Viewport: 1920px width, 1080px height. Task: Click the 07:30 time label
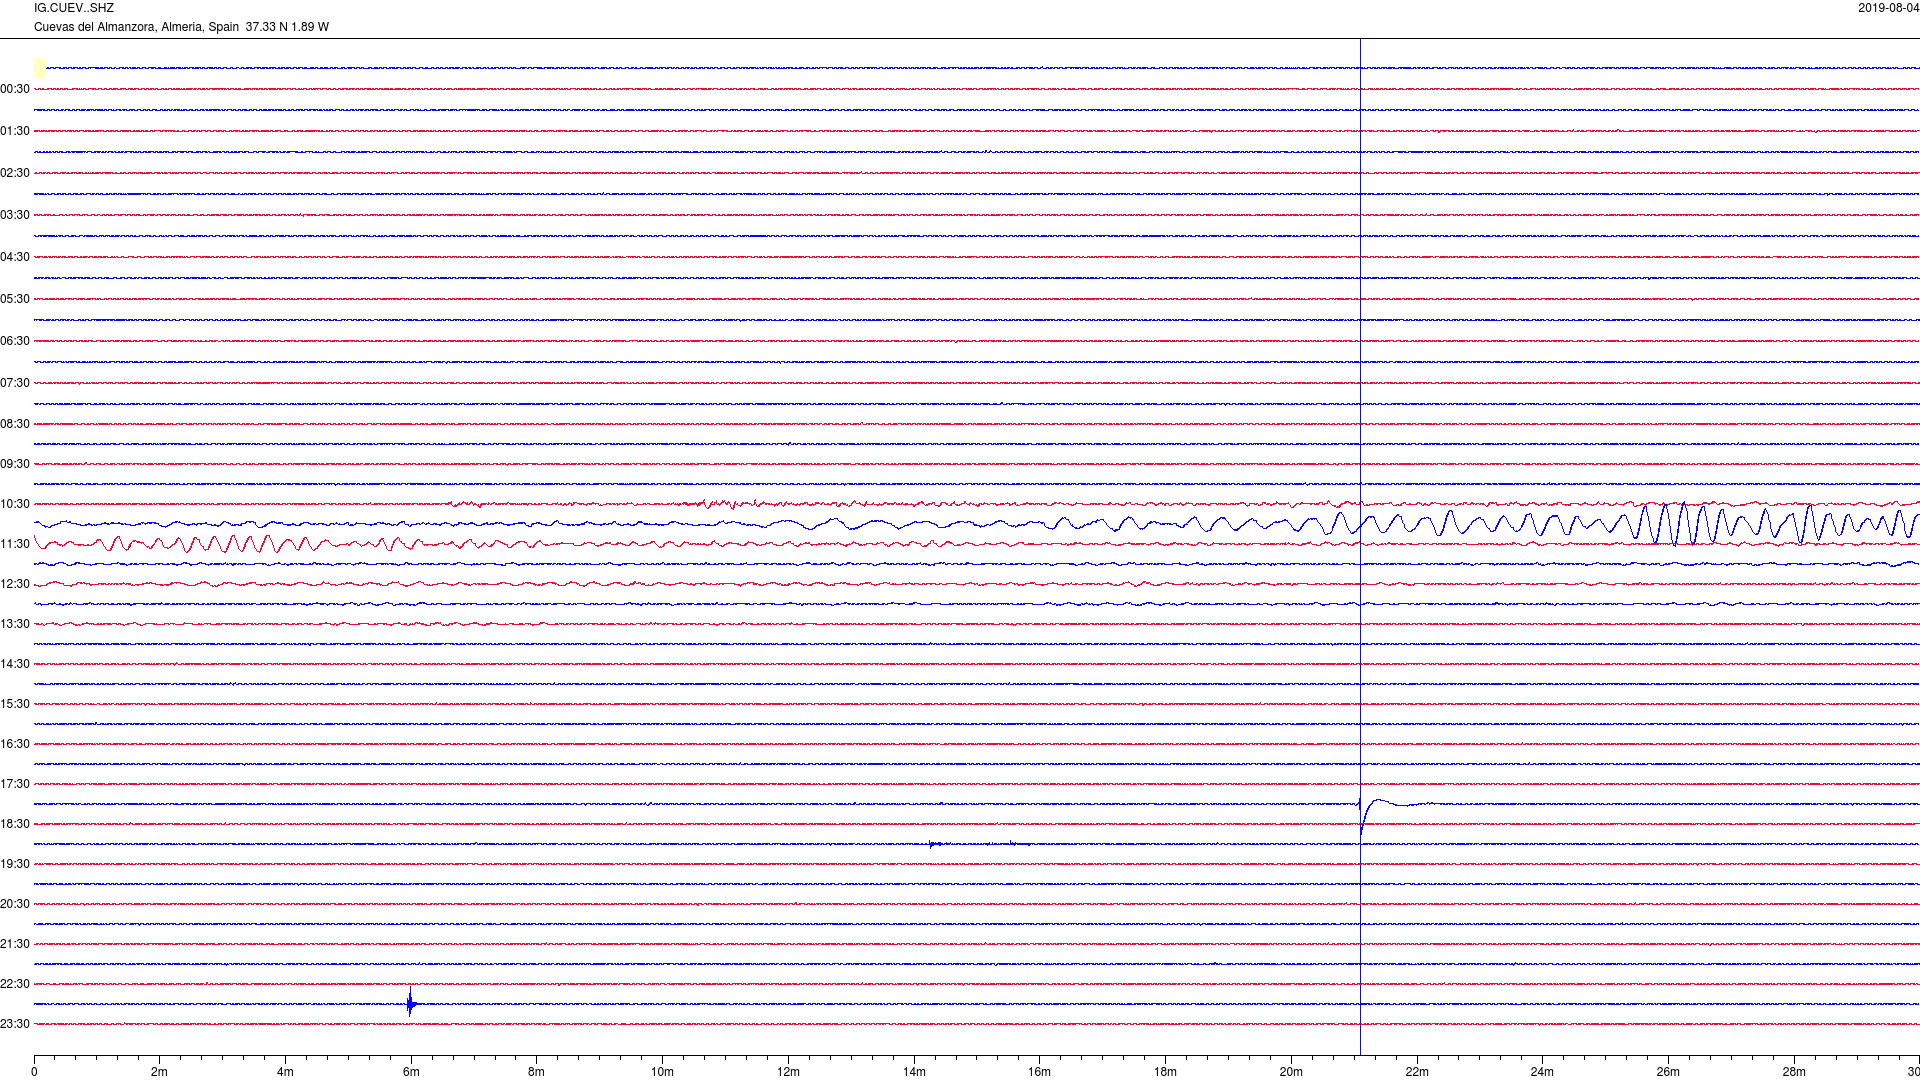pyautogui.click(x=15, y=383)
